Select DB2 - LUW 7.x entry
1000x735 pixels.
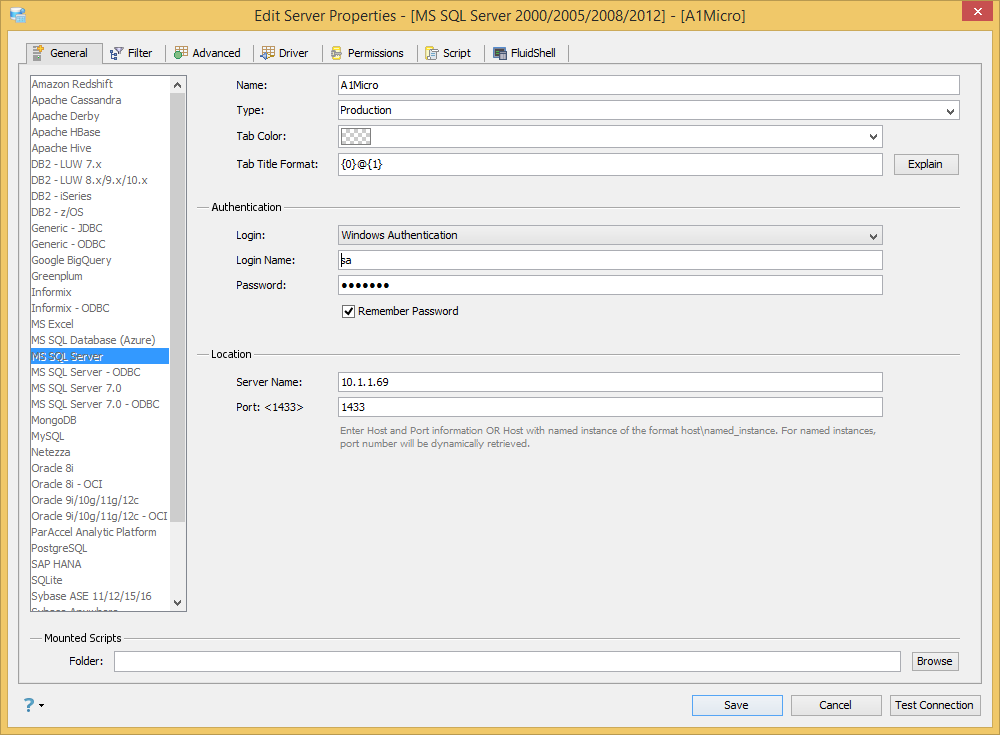coord(66,164)
